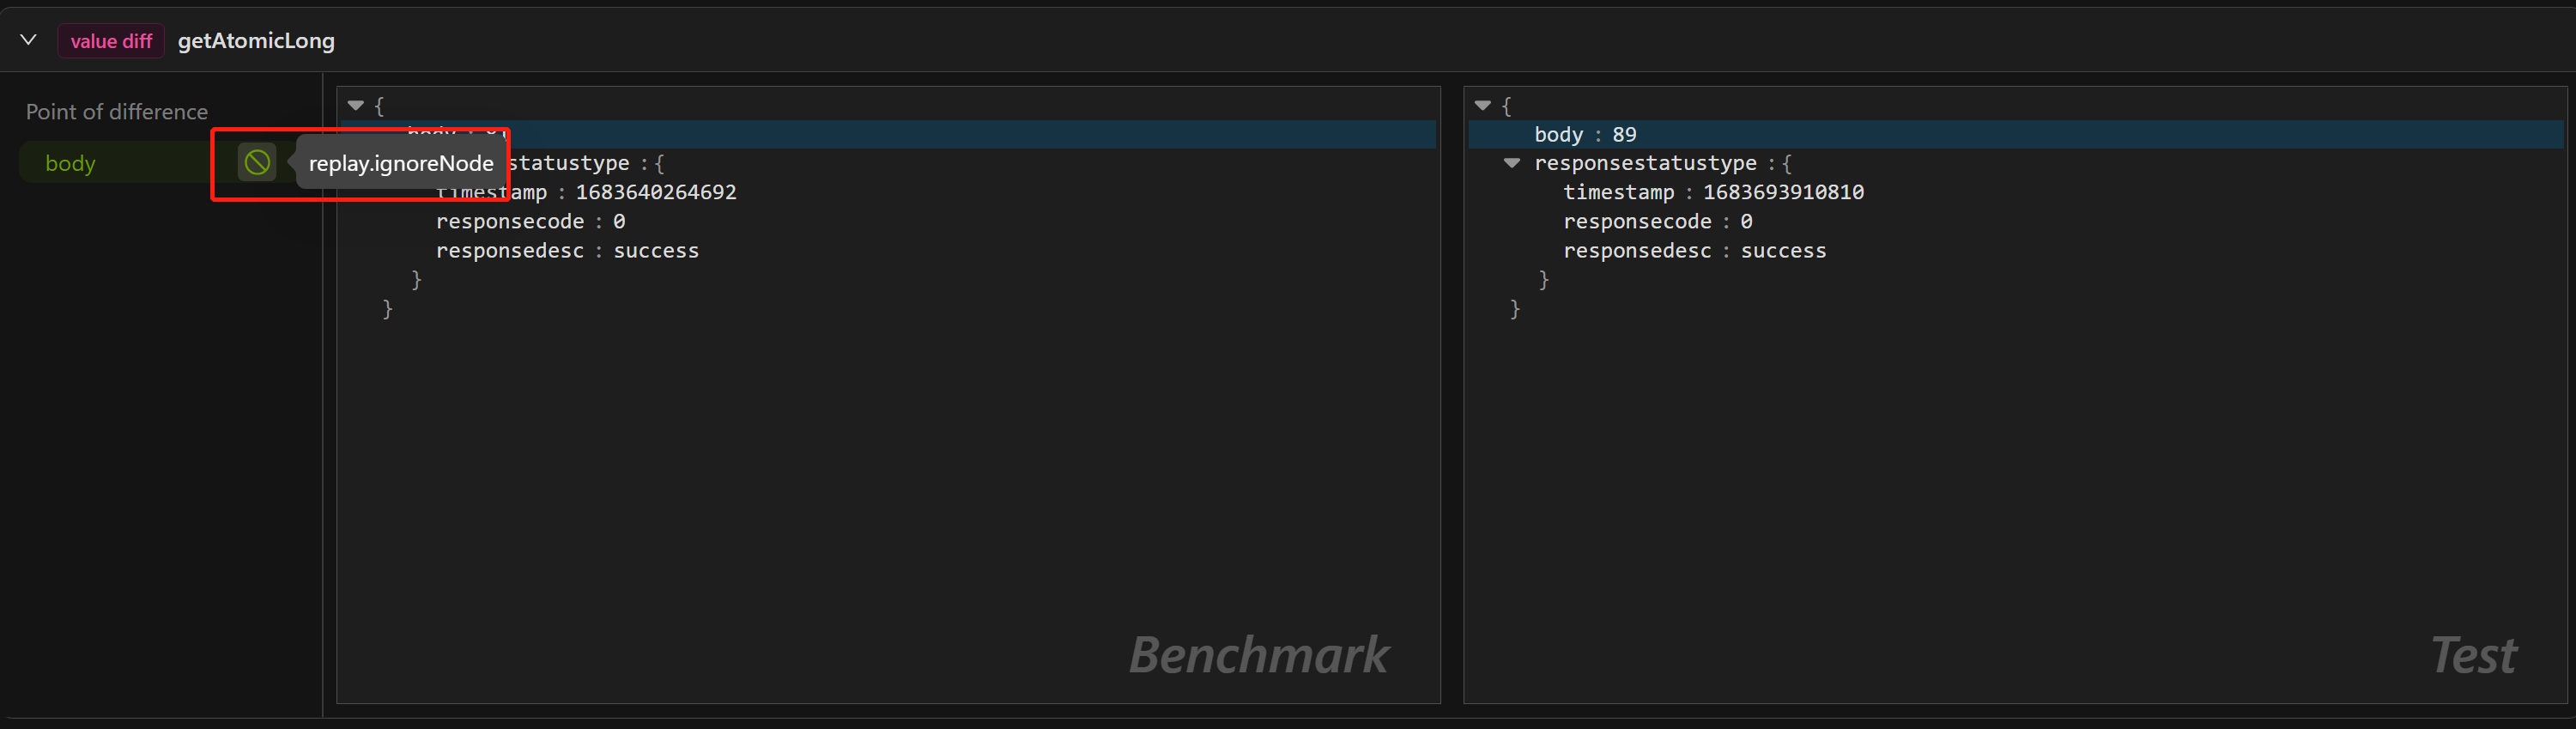Click the 'responsestatustype' key in Test panel

tap(1645, 163)
